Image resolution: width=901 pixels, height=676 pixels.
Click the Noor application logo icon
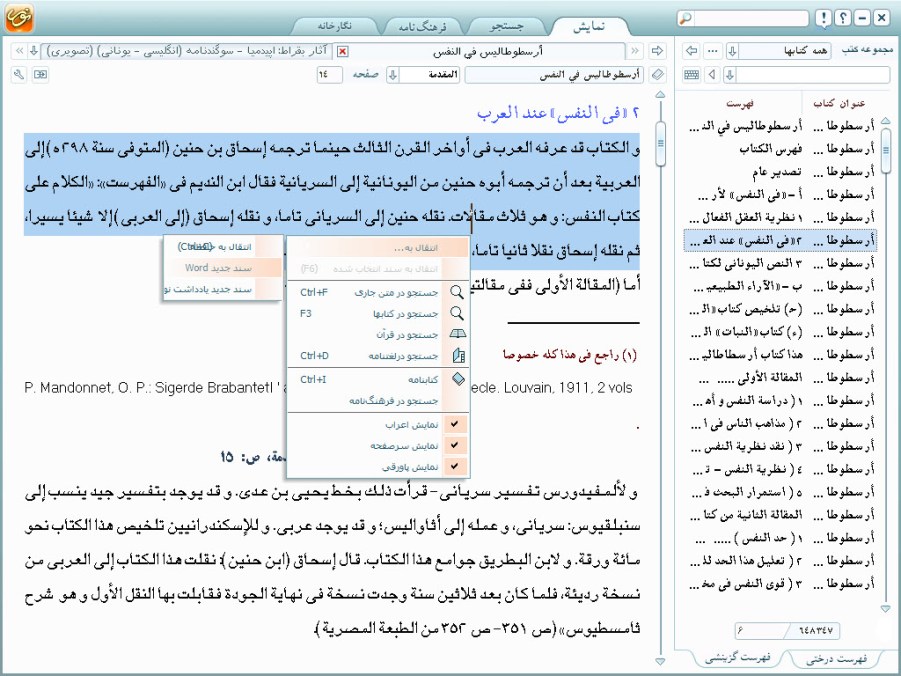[19, 17]
